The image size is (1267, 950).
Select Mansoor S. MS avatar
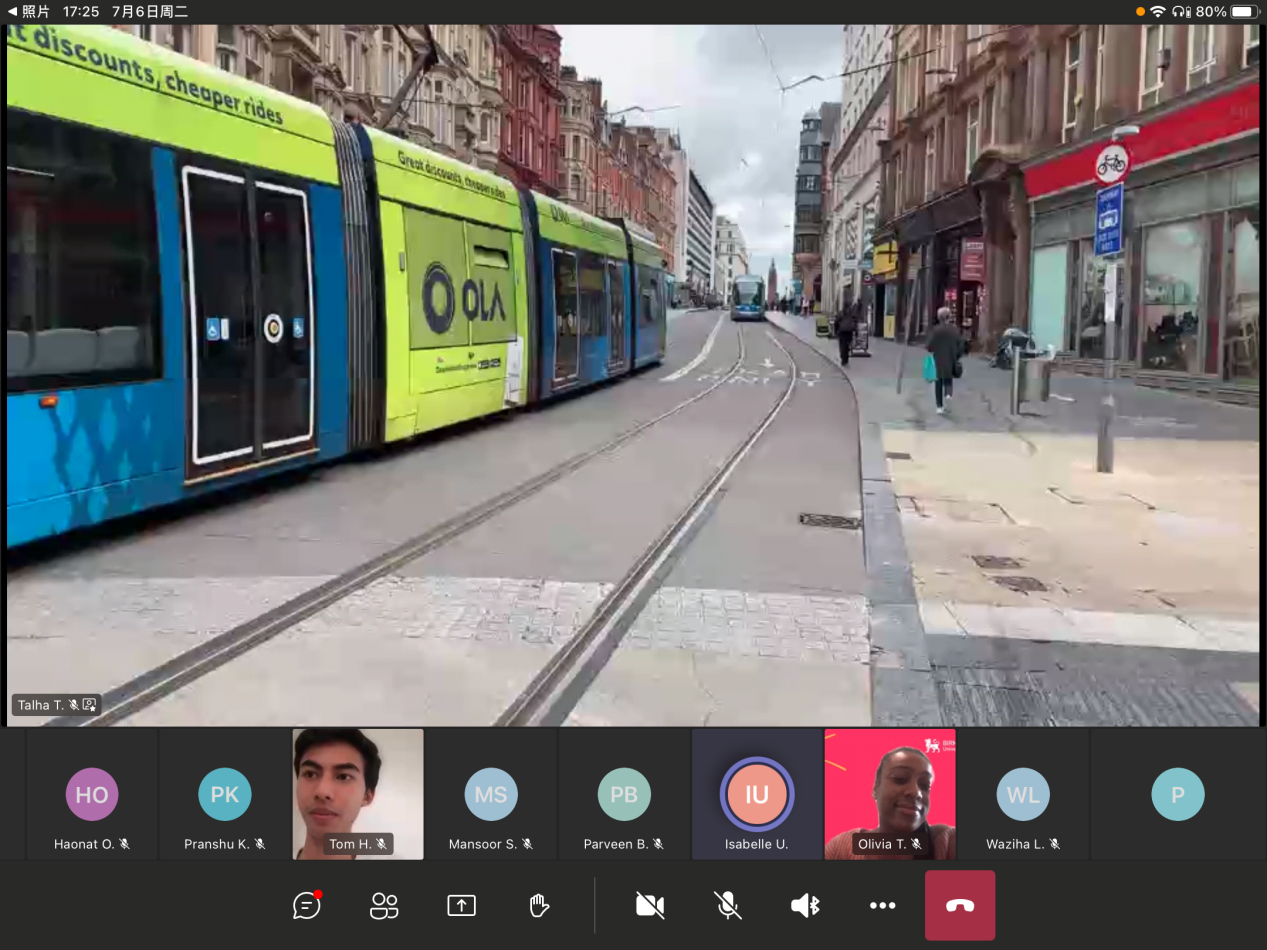491,795
